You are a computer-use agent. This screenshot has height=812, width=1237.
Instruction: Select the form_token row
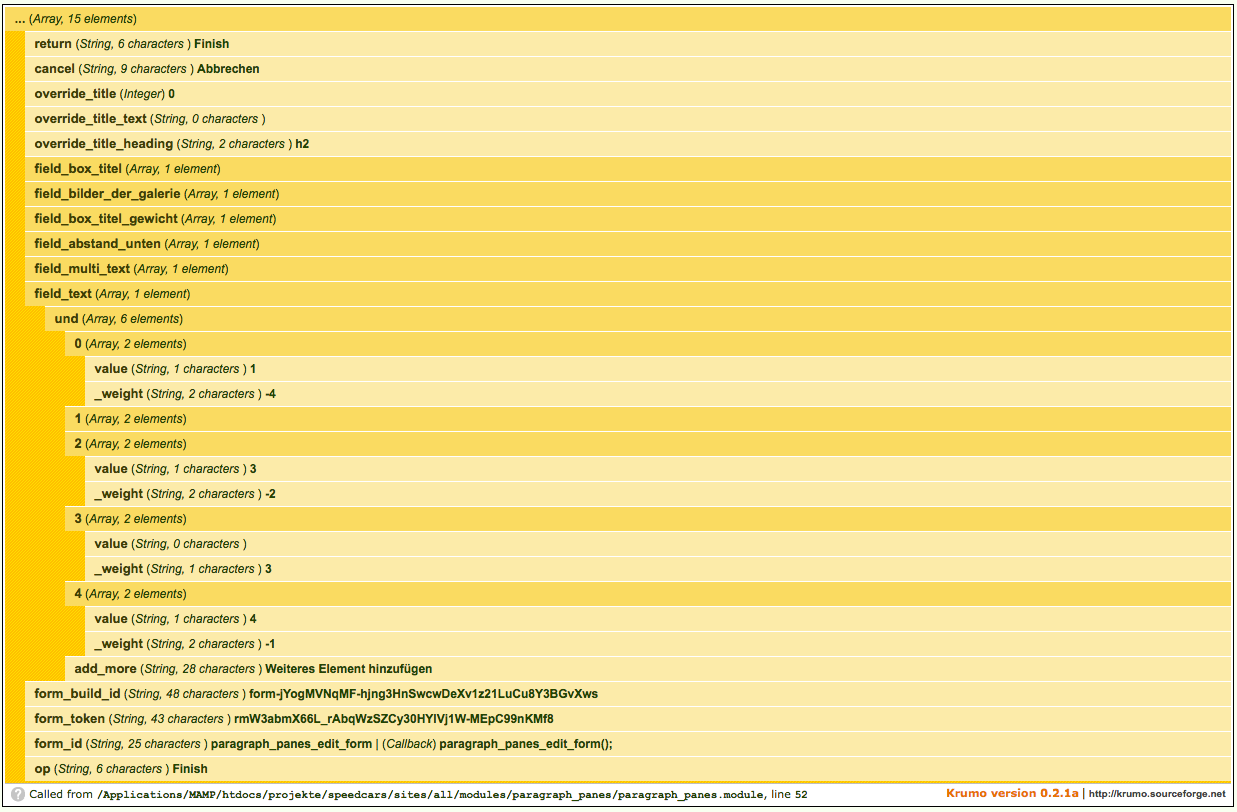coord(628,719)
